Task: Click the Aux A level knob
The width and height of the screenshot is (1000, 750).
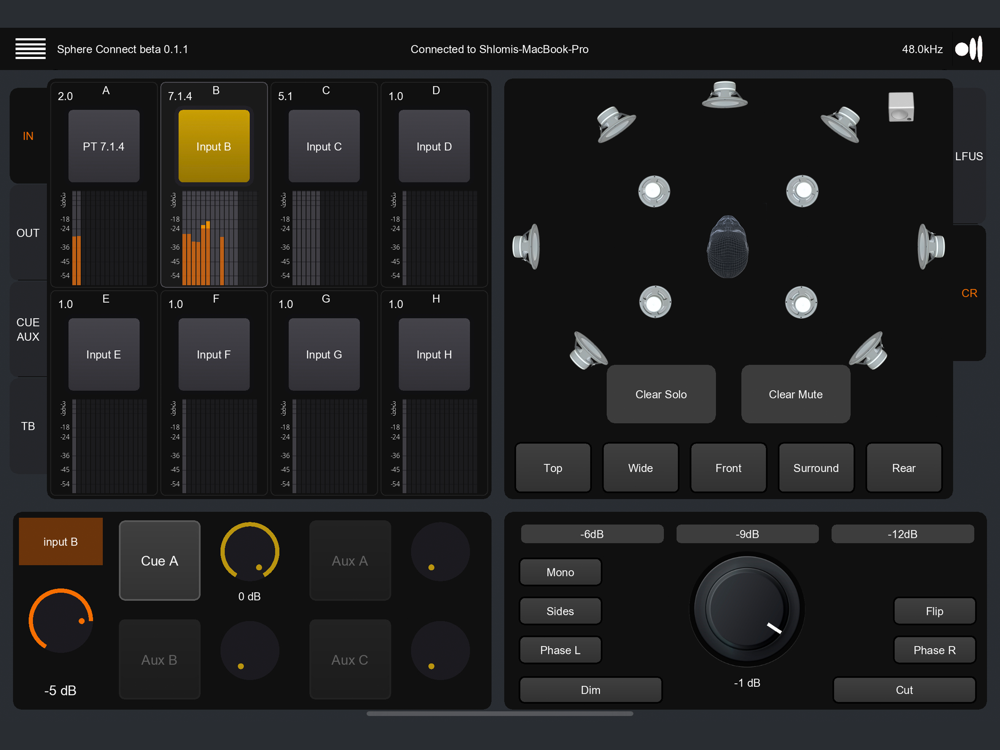Action: click(x=441, y=552)
